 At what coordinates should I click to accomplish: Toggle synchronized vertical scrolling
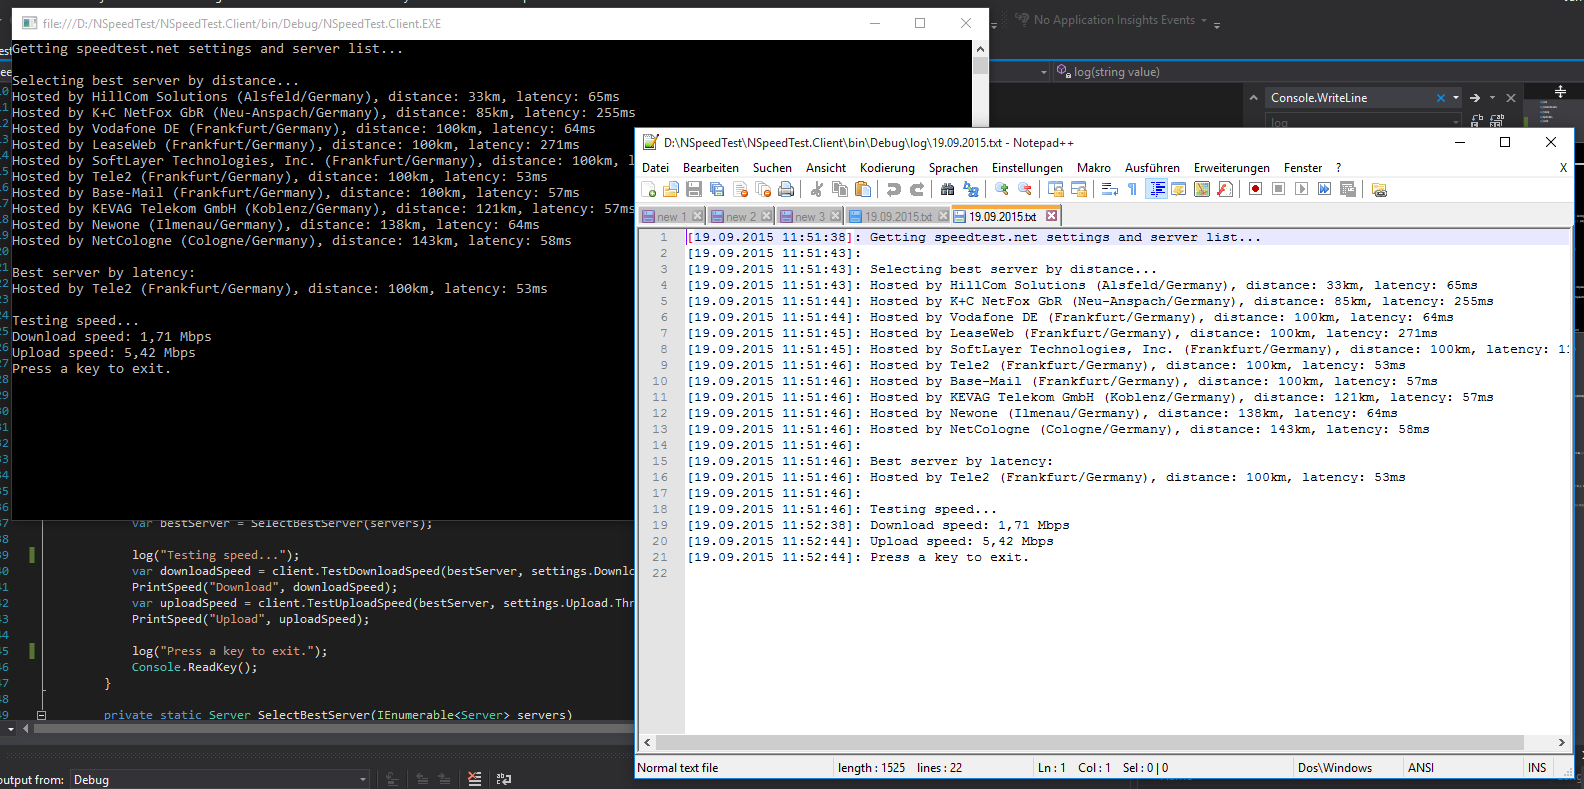1055,189
